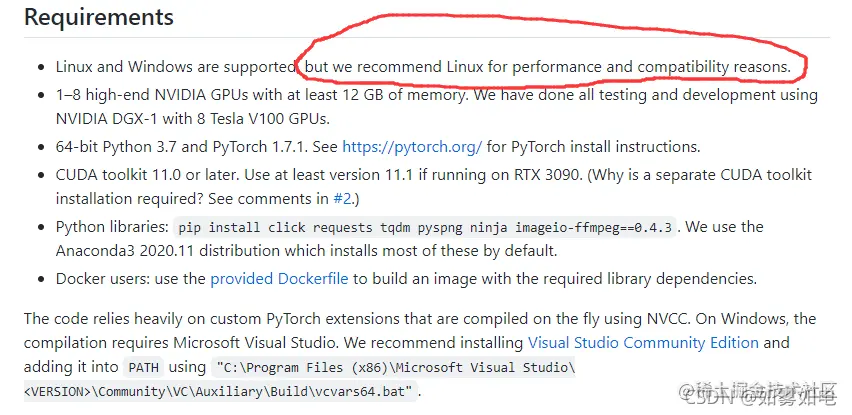Screen dimensions: 852x415
Task: Click the pip install command code block
Action: (425, 228)
